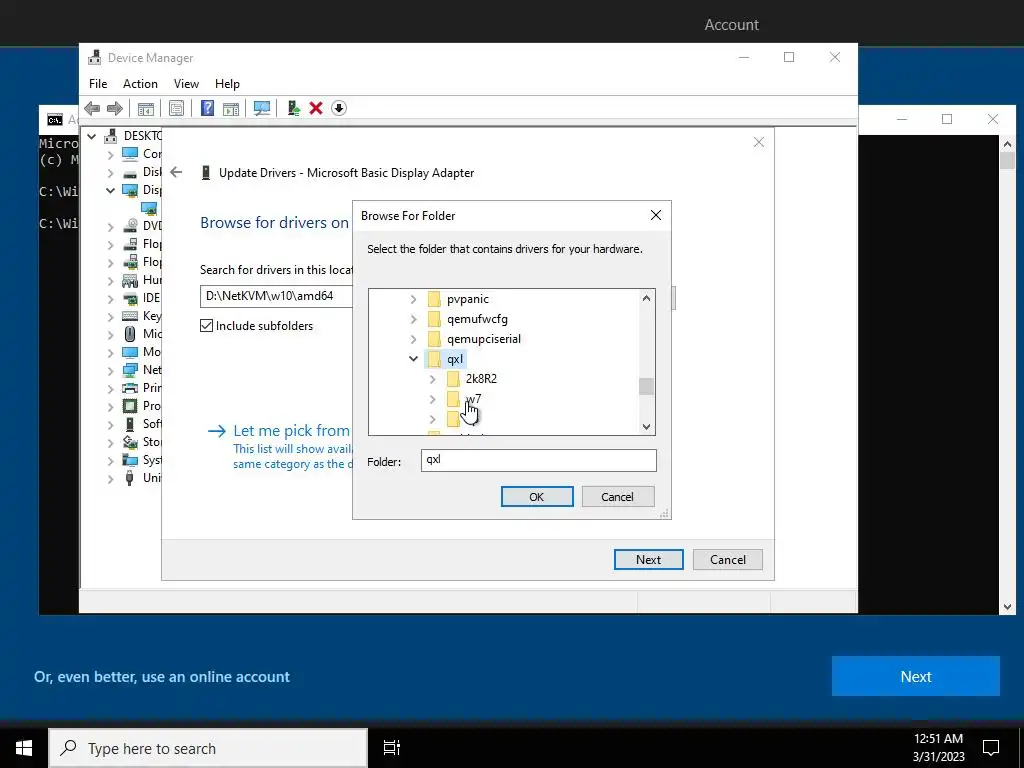Click the DVD drives category icon
This screenshot has height=768, width=1024.
[x=130, y=226]
